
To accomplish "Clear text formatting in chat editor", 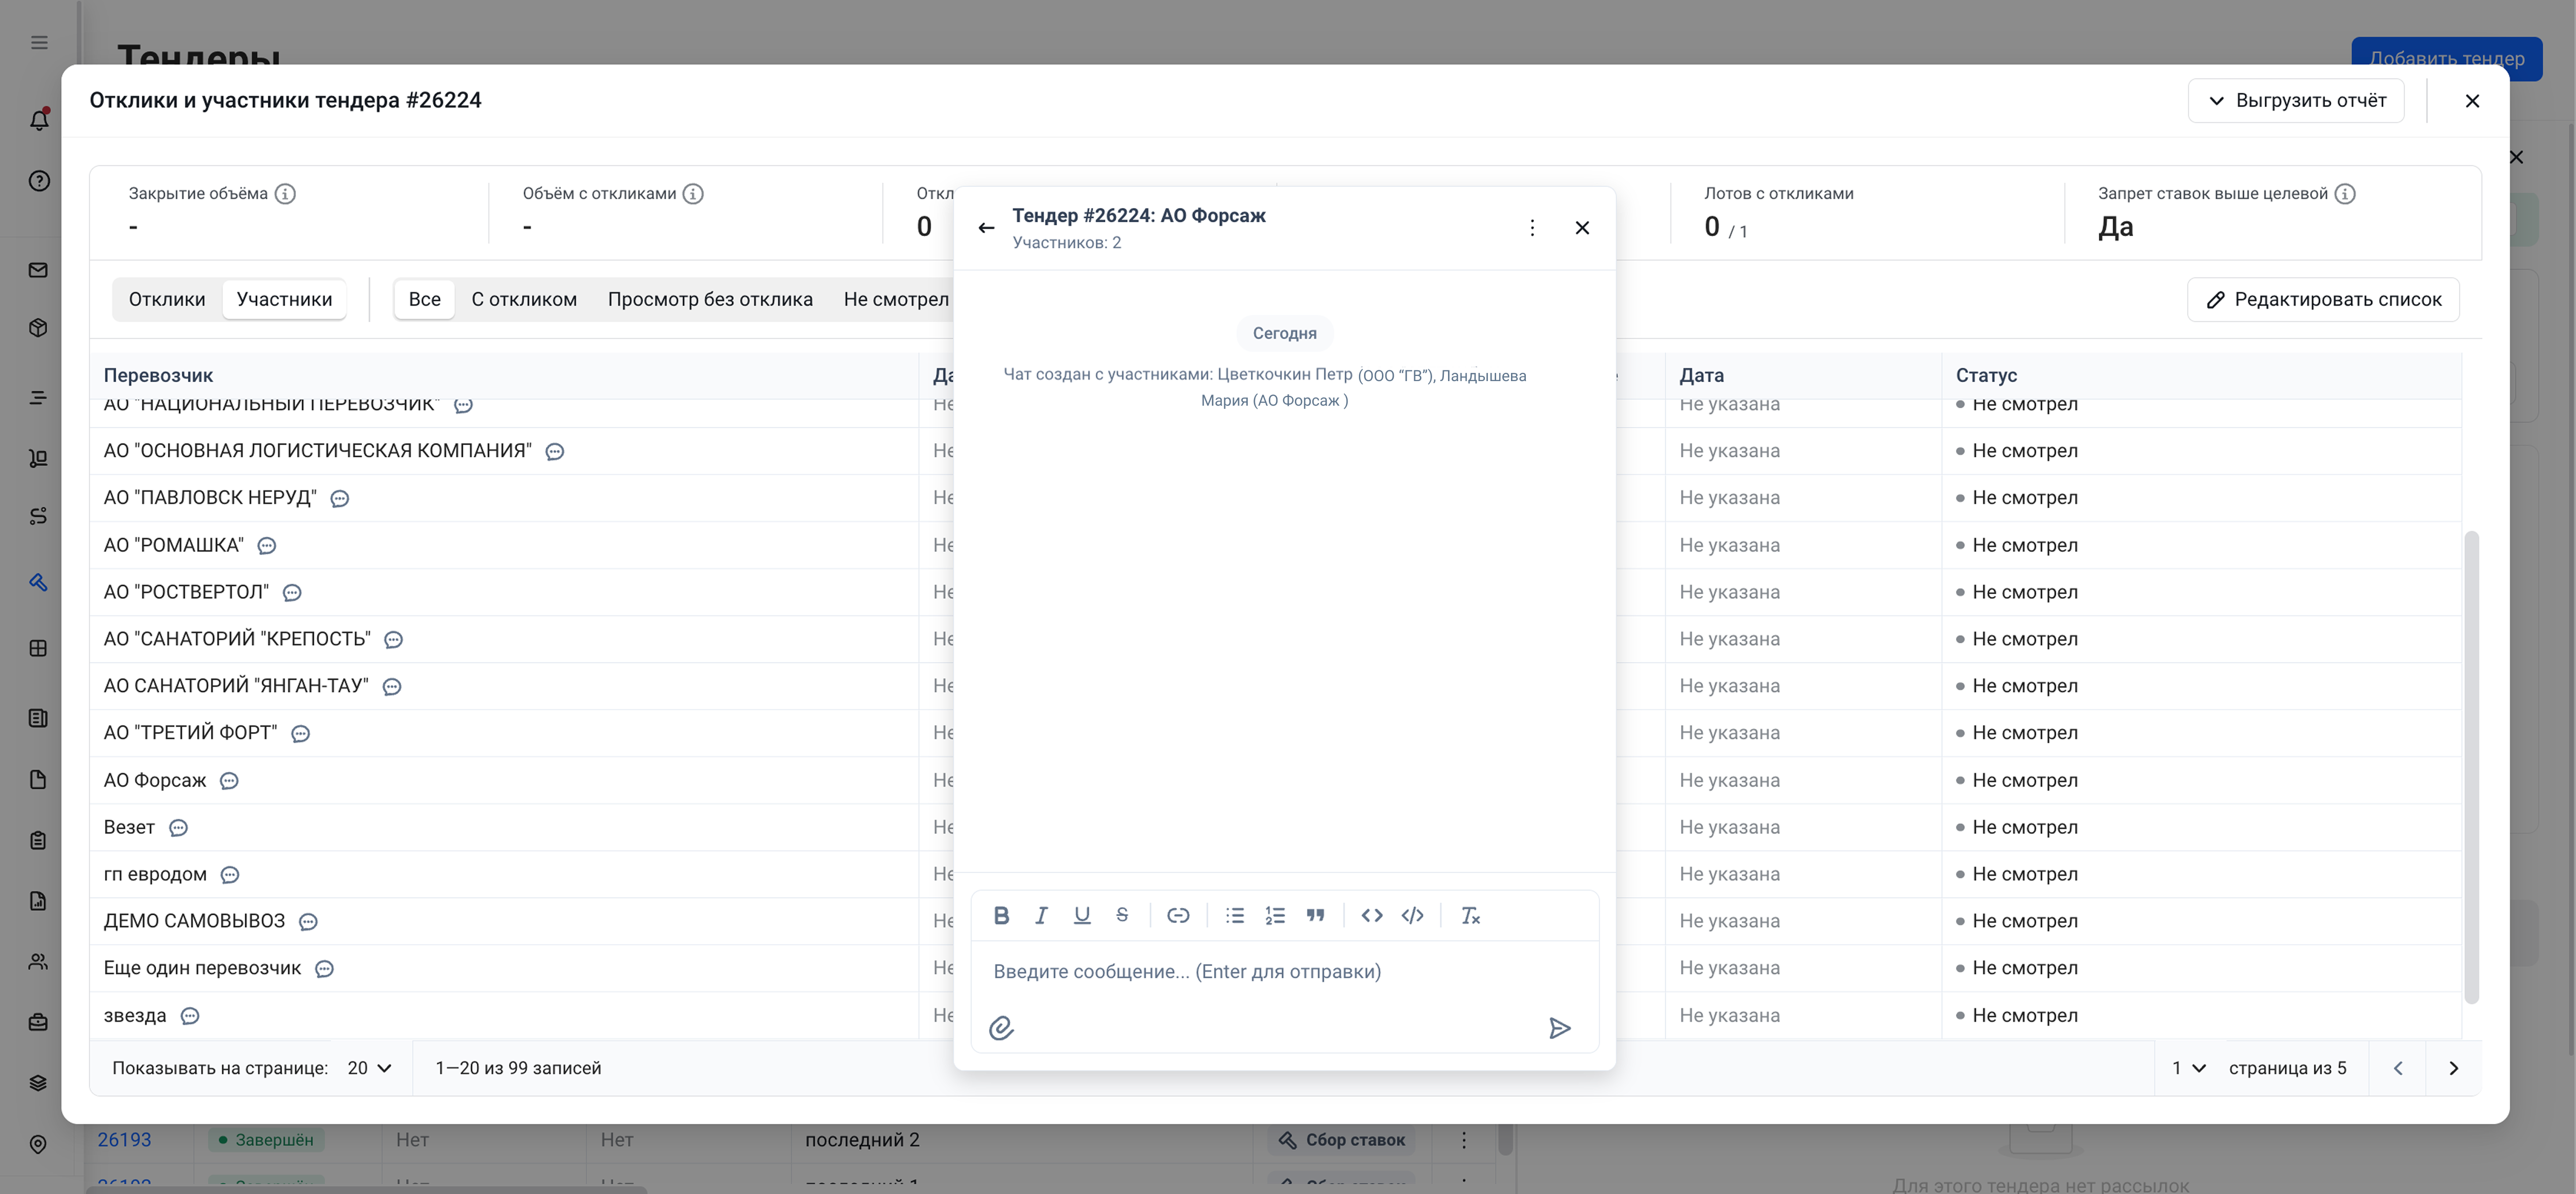I will click(x=1470, y=915).
